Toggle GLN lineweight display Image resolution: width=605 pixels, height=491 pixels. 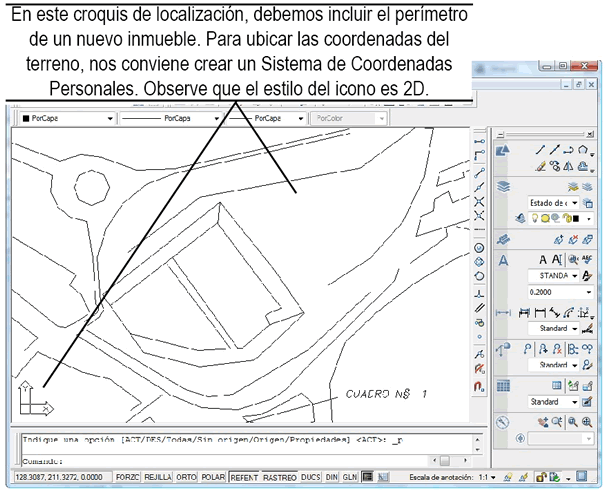pyautogui.click(x=350, y=477)
